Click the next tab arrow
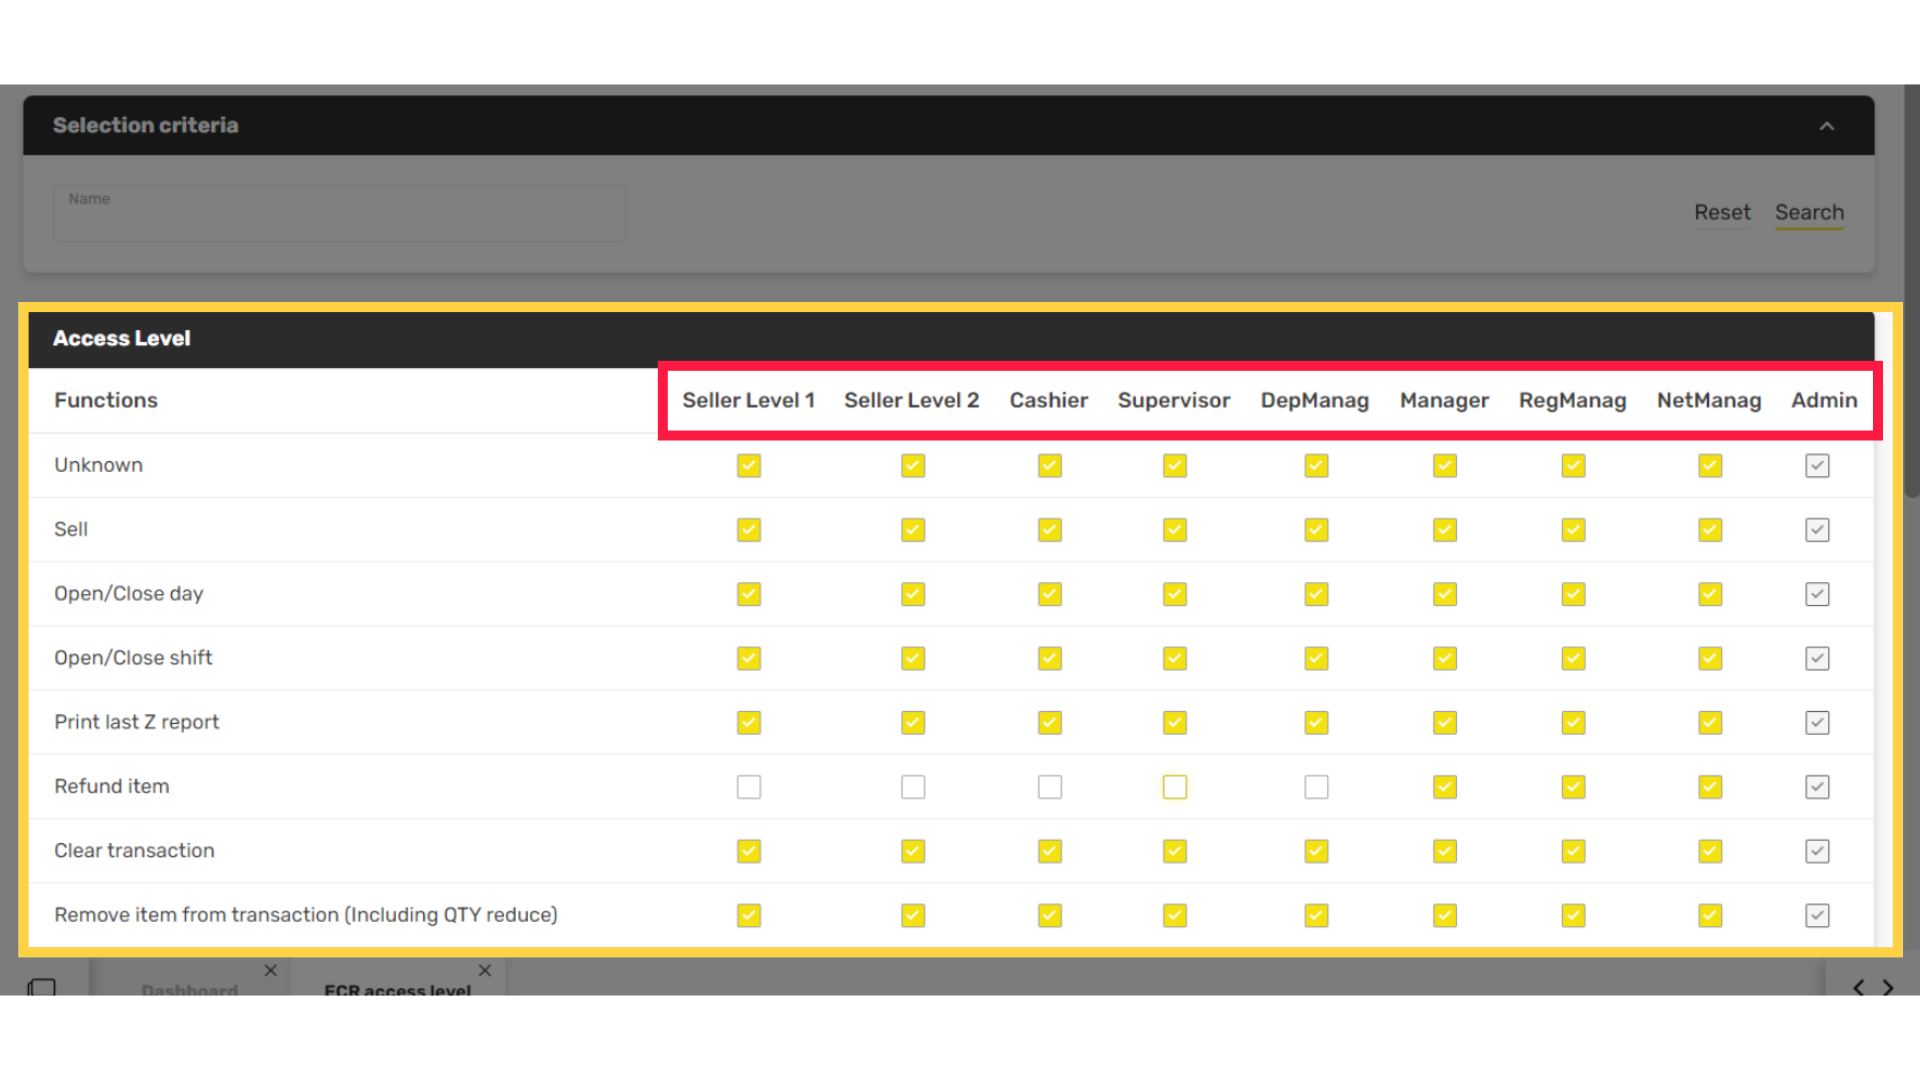This screenshot has height=1080, width=1920. click(1888, 988)
